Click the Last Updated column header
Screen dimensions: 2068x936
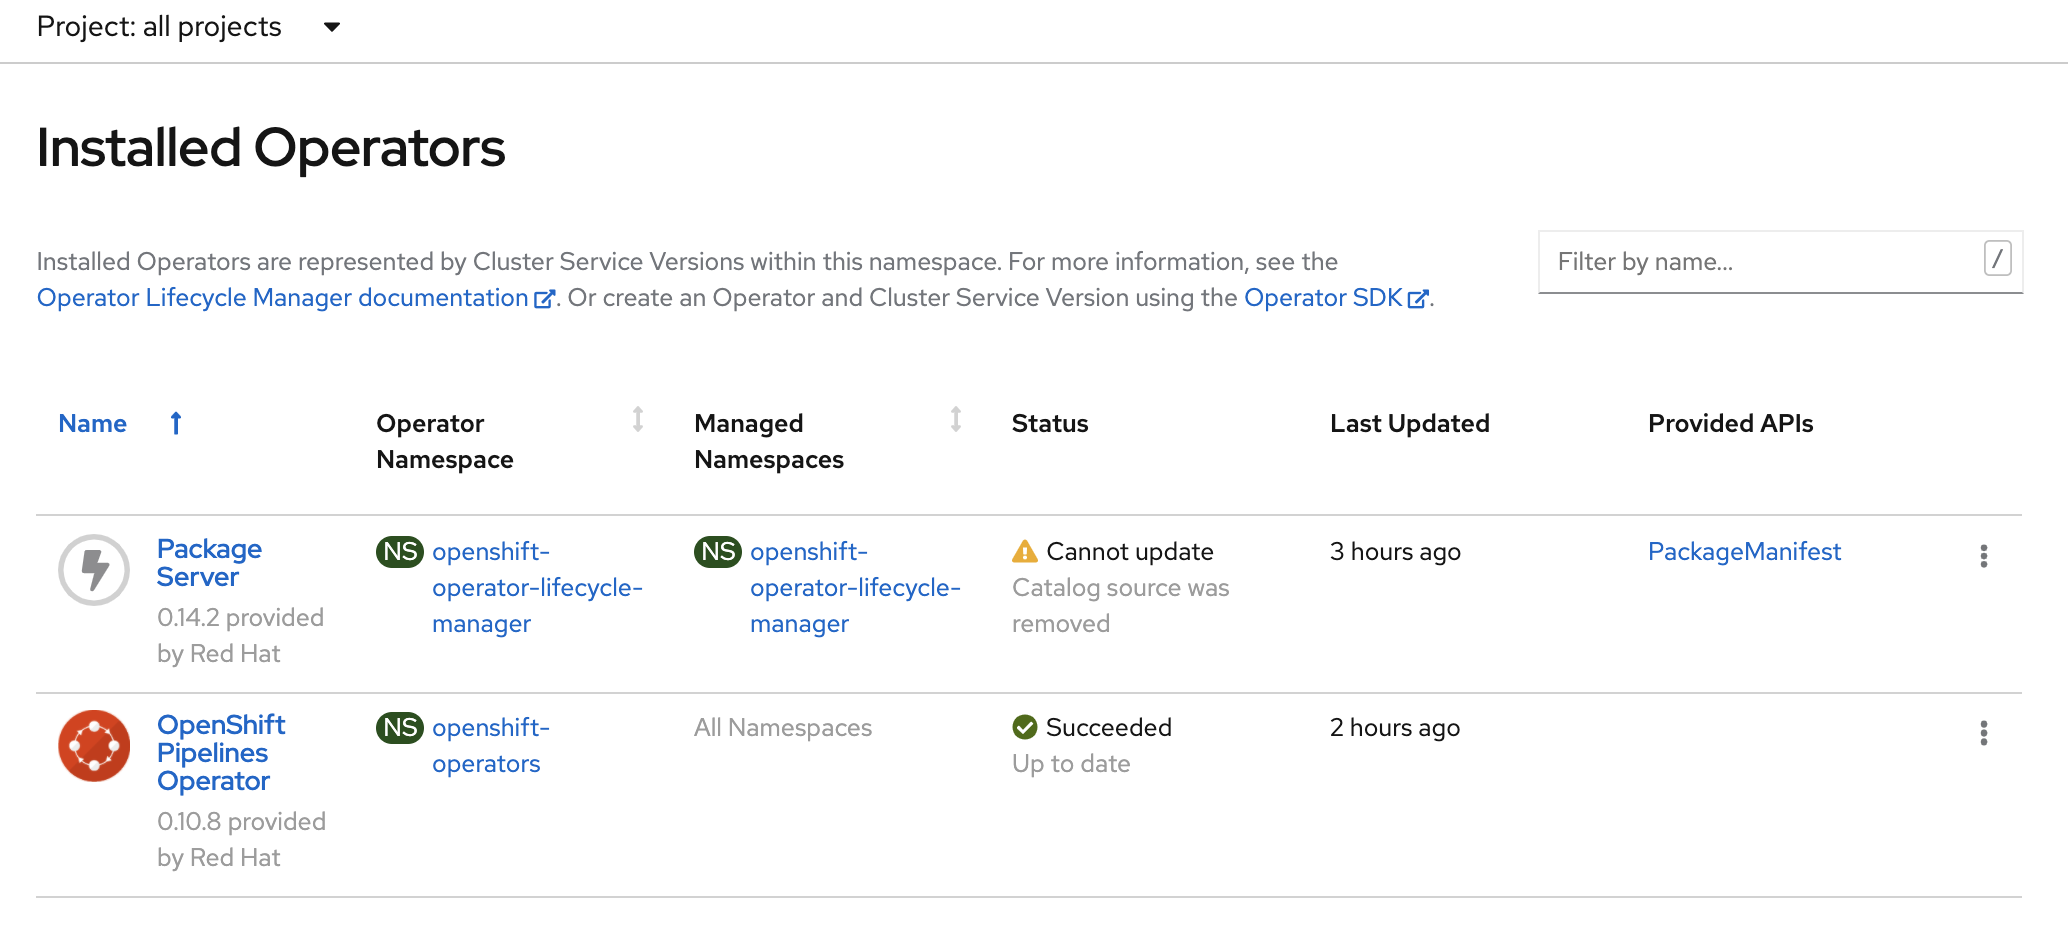(x=1410, y=423)
